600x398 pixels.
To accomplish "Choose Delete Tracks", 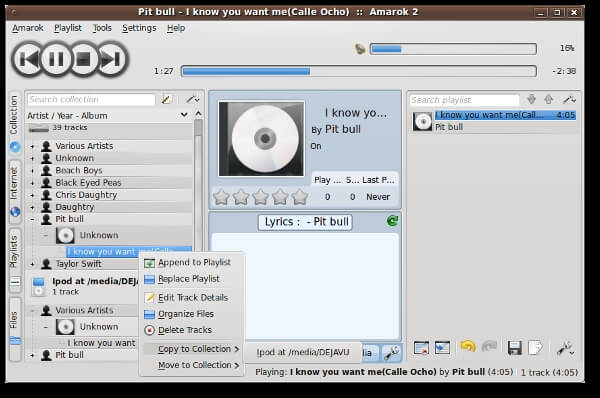I will [x=191, y=330].
